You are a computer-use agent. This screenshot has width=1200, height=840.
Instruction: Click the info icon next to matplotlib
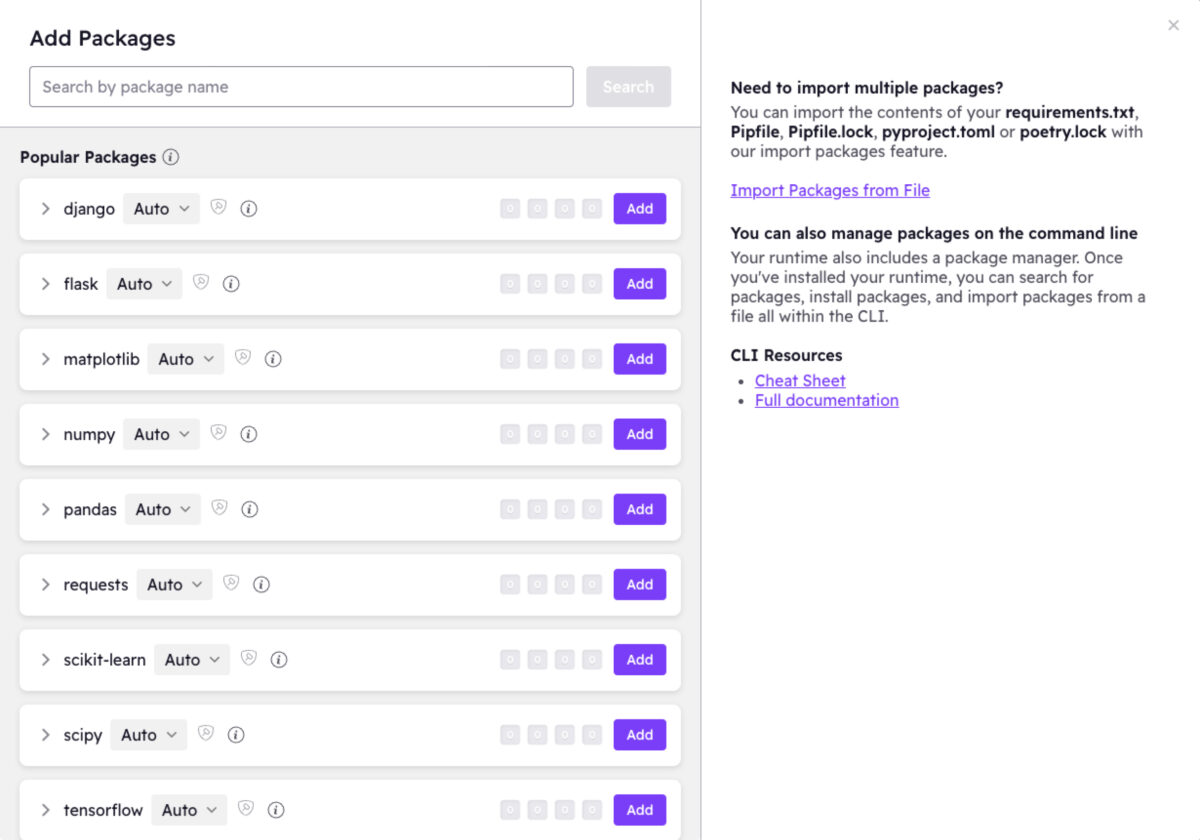pyautogui.click(x=273, y=359)
